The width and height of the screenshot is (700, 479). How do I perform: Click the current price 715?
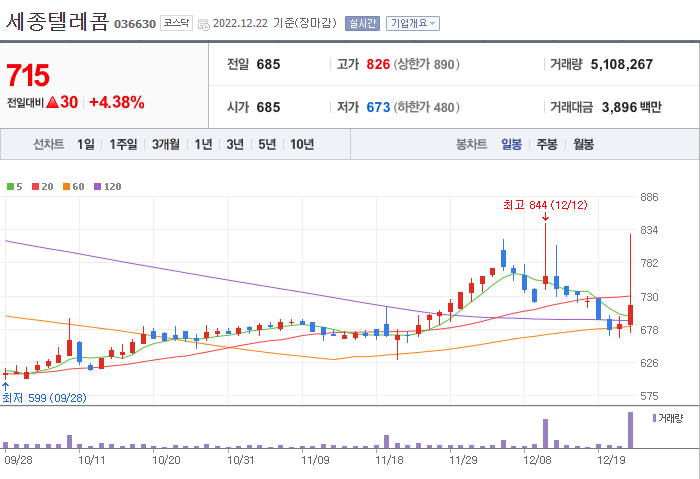coord(28,75)
